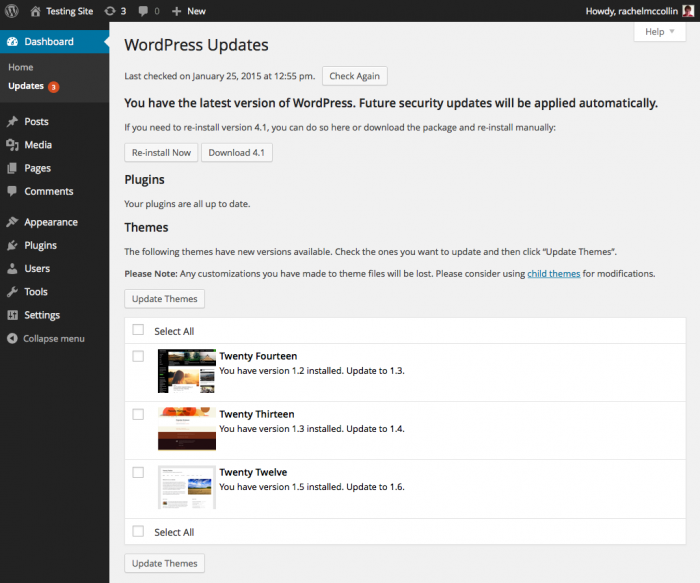Open the WordPress logo menu
700x583 pixels.
click(x=12, y=11)
